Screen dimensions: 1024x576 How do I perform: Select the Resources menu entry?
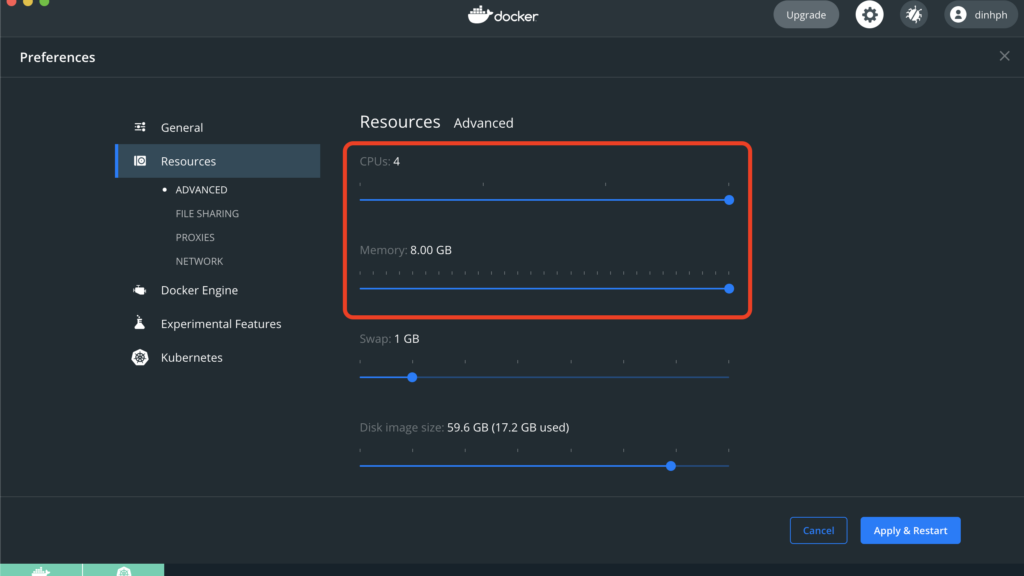(x=189, y=161)
